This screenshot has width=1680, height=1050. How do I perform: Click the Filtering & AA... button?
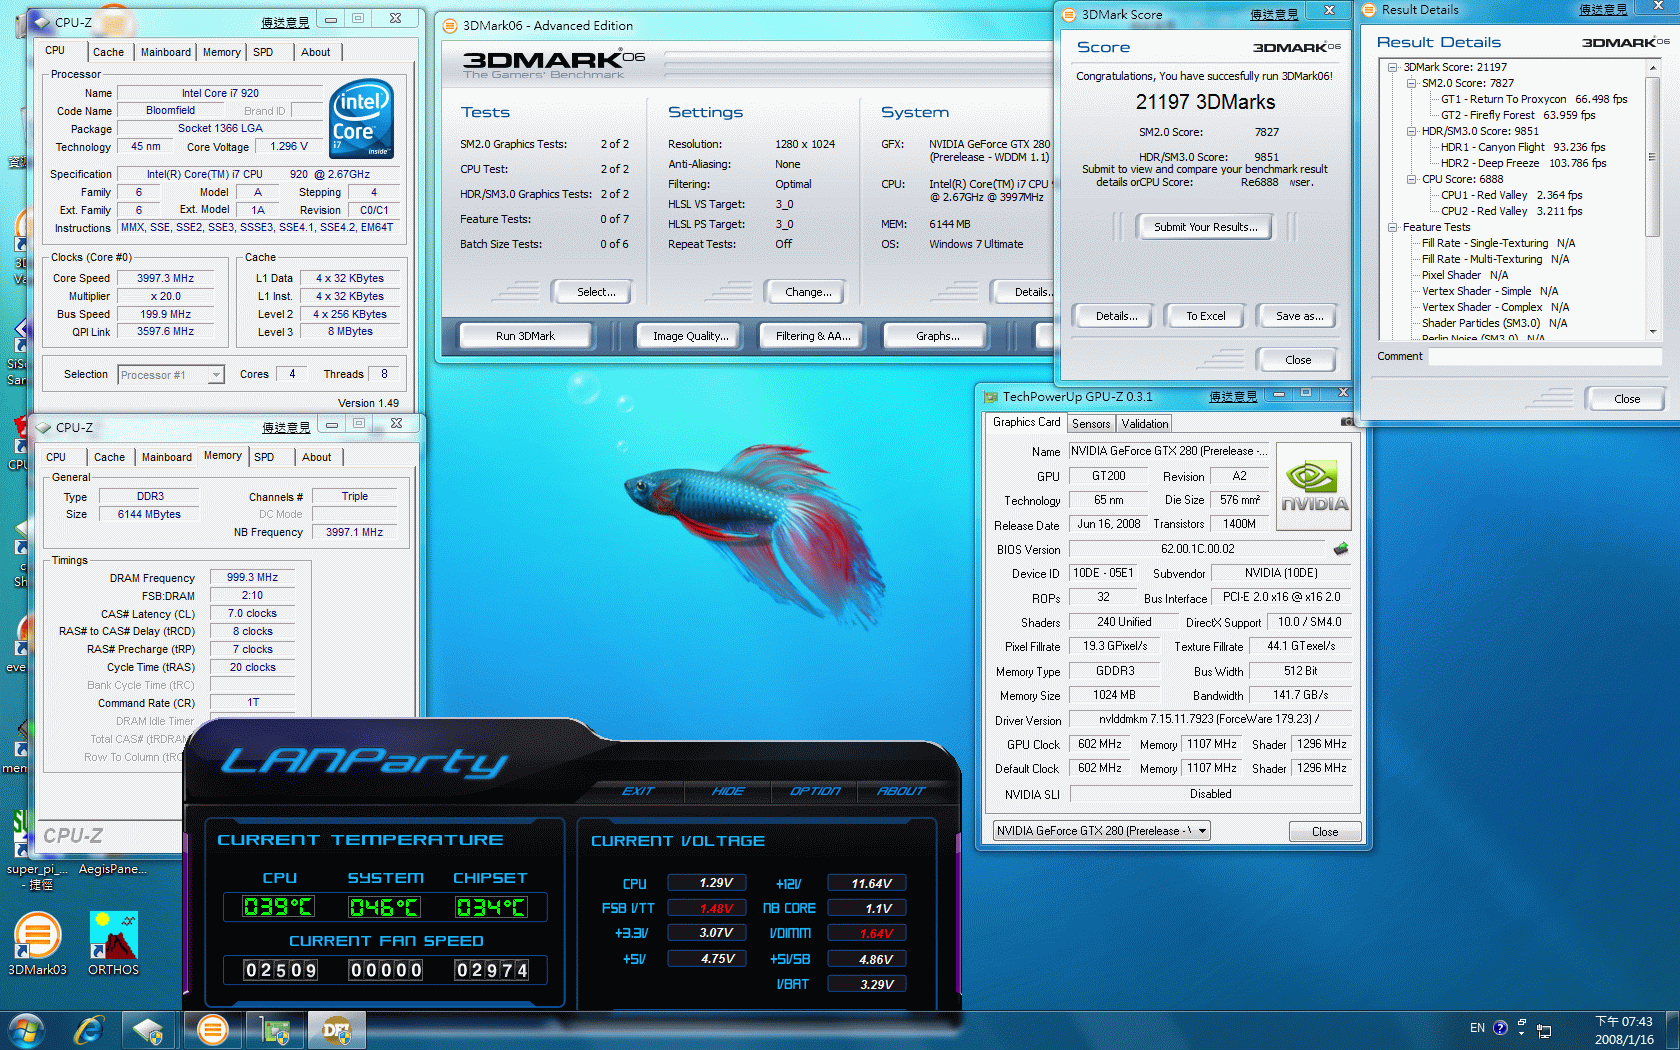pyautogui.click(x=813, y=336)
